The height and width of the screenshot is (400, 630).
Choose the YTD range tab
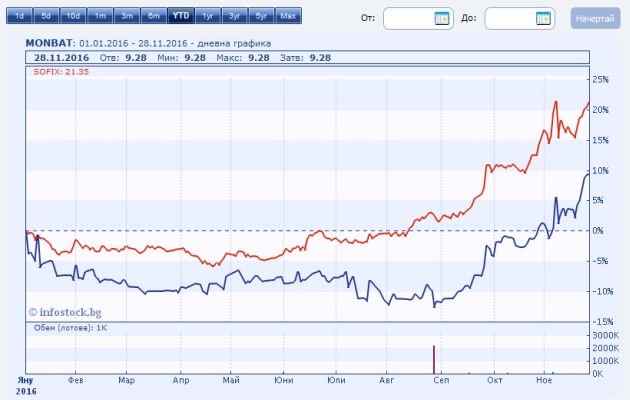(x=181, y=16)
